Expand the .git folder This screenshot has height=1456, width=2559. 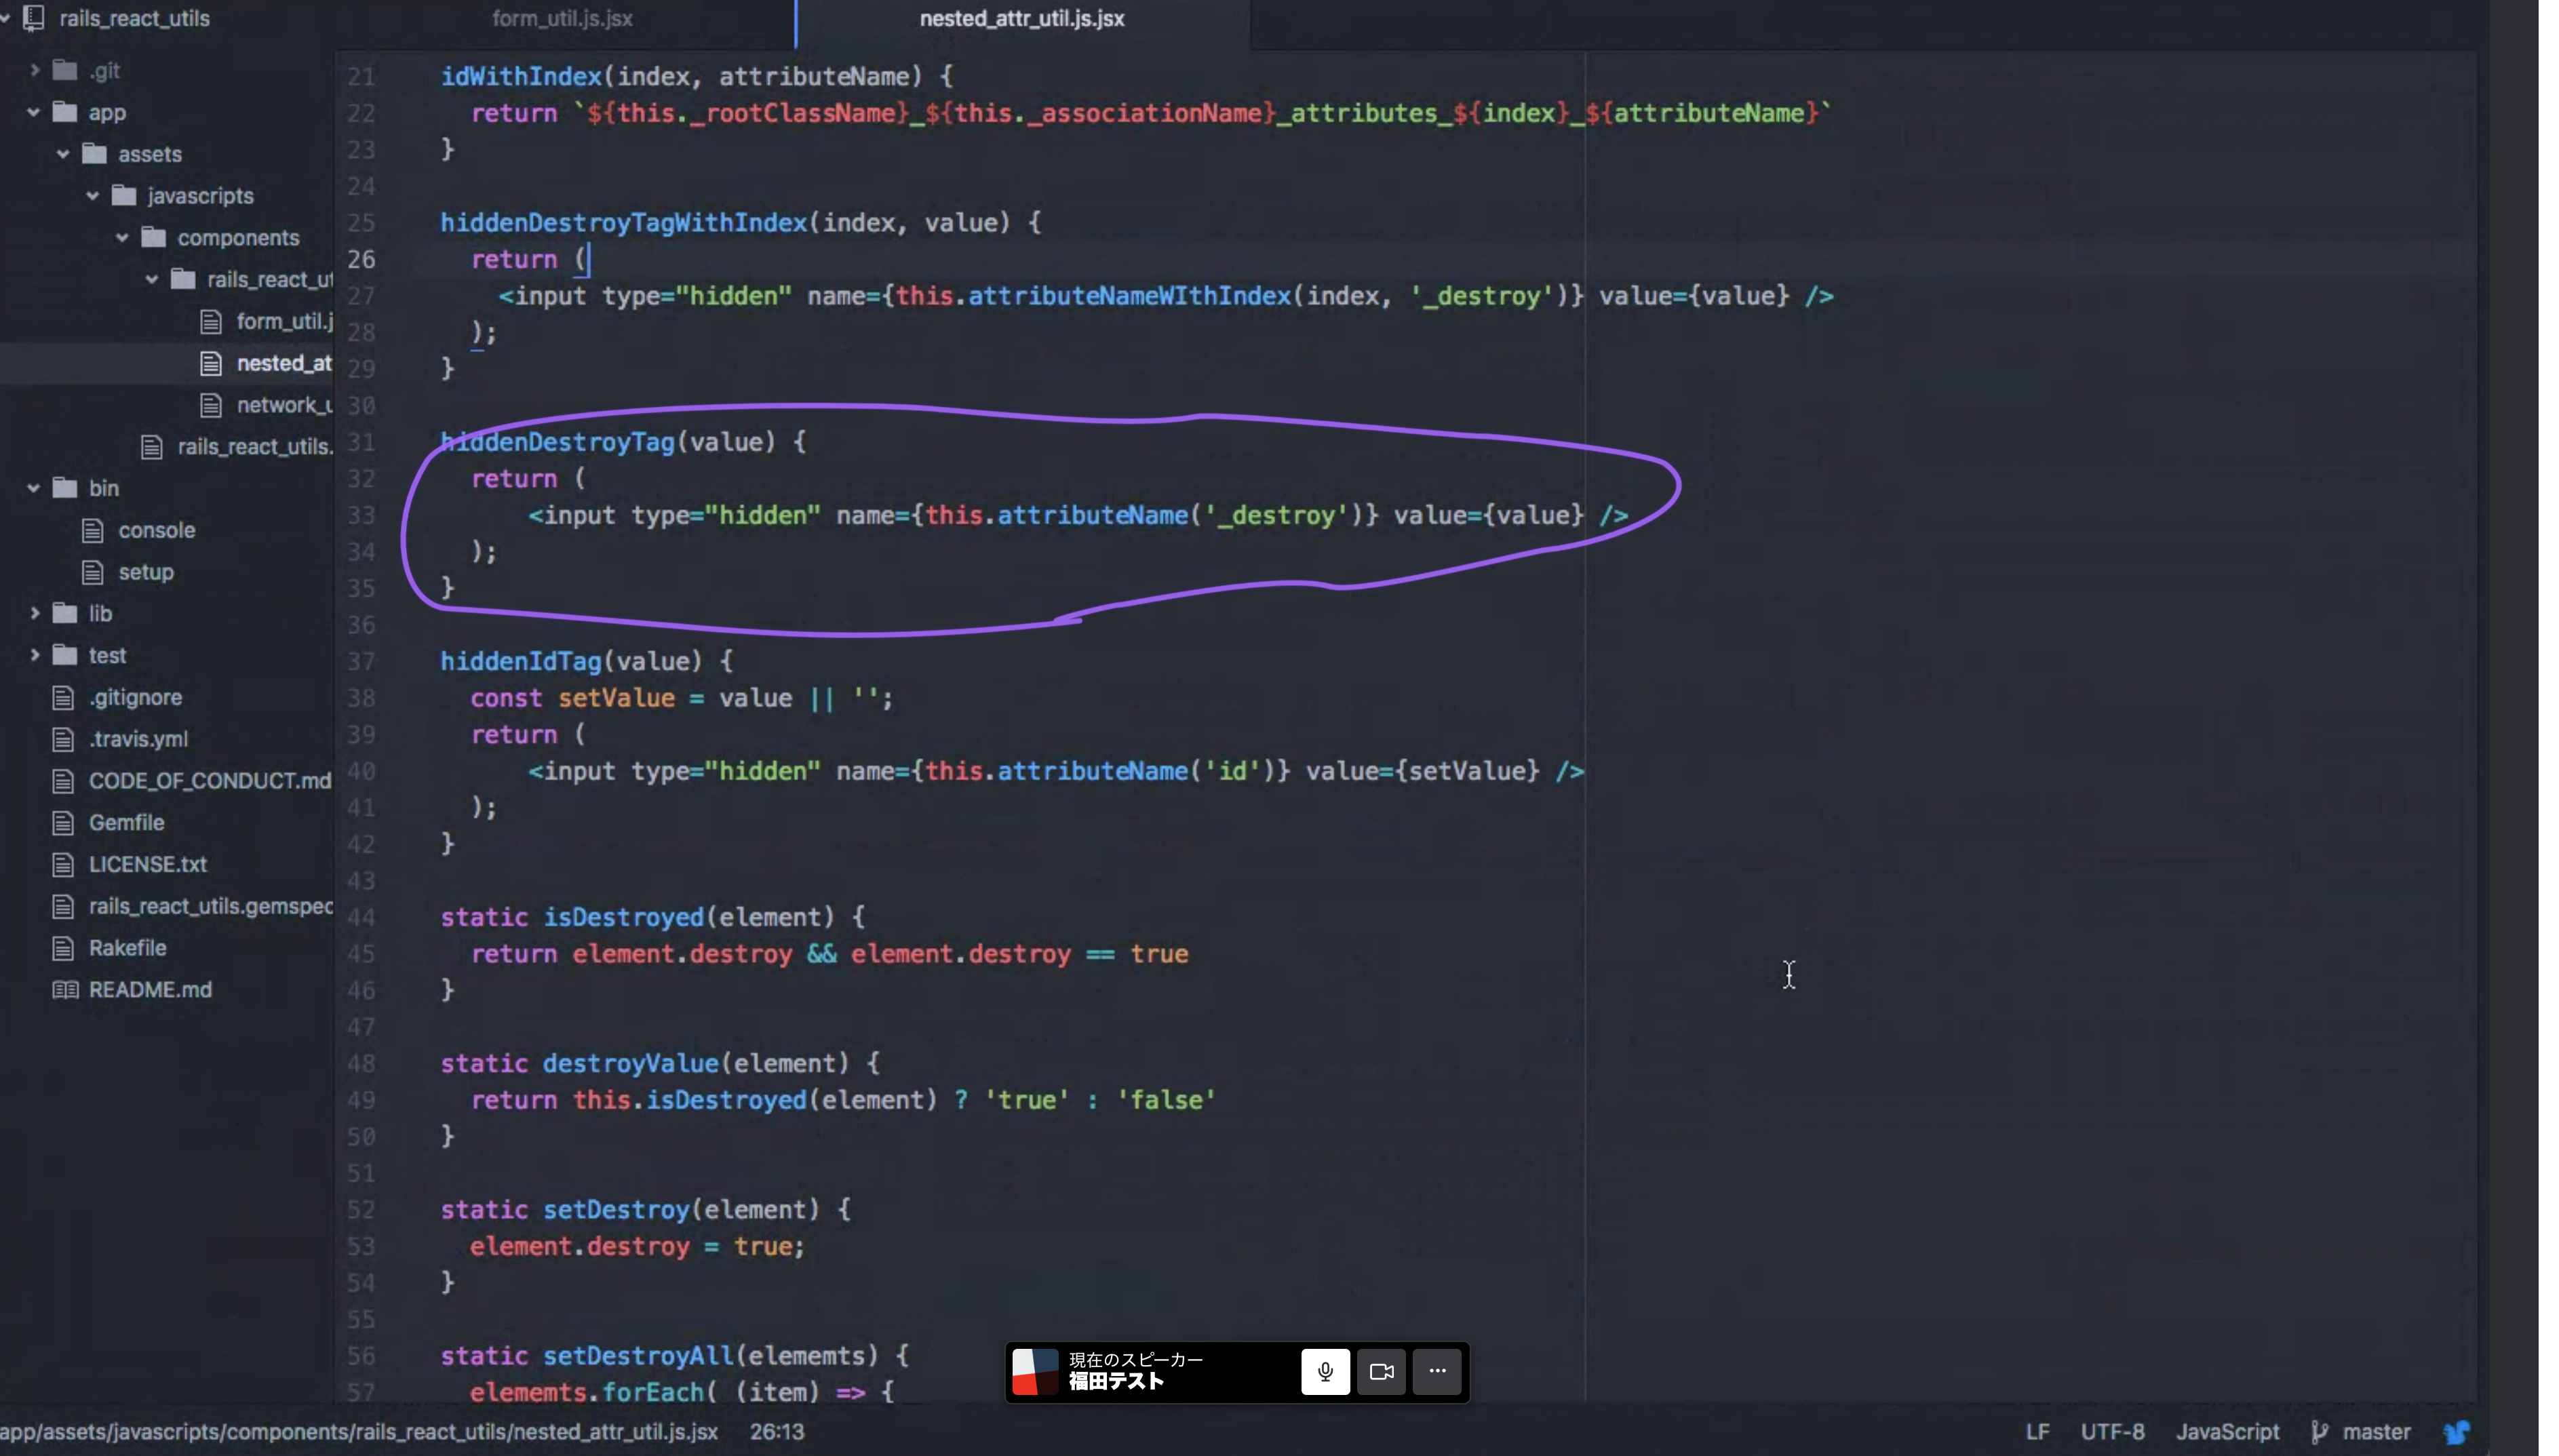[34, 70]
